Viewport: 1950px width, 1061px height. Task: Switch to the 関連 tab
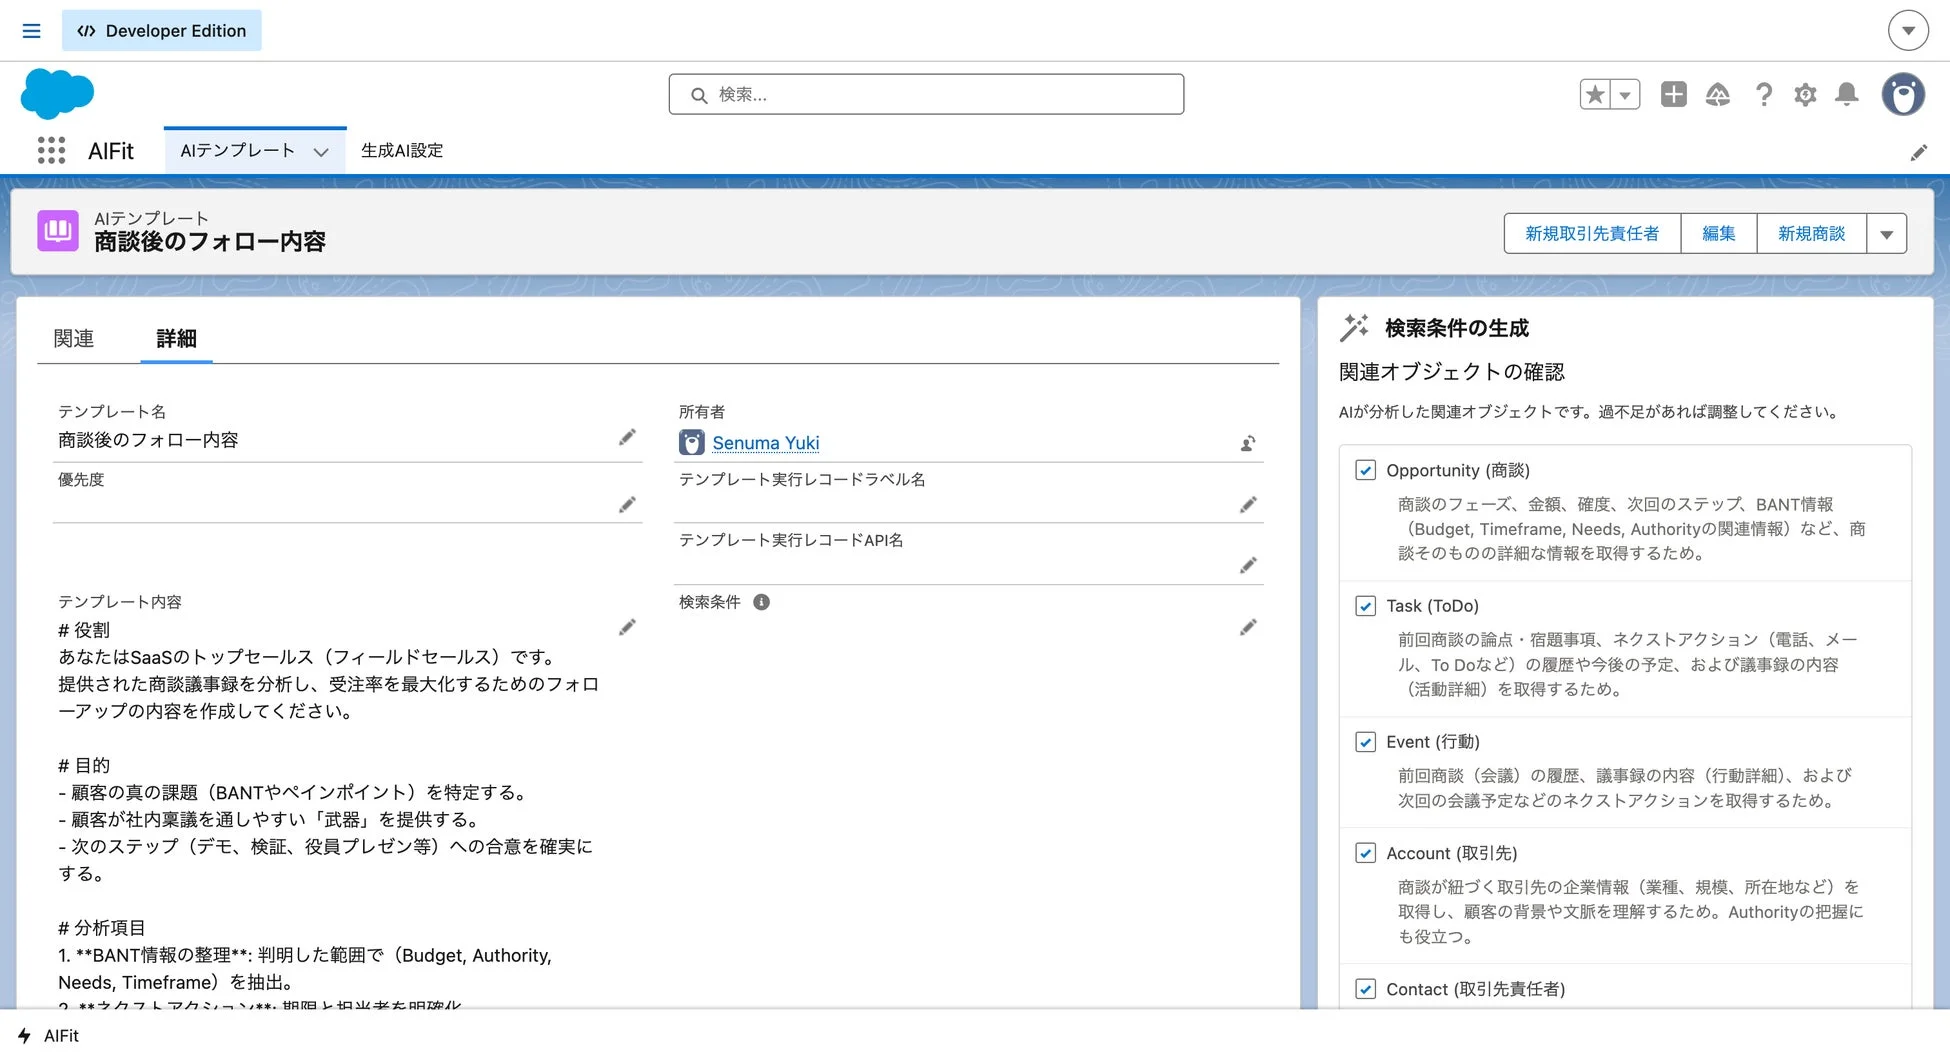74,339
